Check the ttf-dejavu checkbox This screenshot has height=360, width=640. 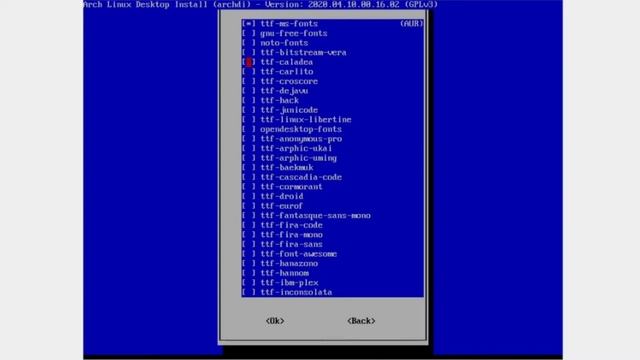click(x=249, y=91)
